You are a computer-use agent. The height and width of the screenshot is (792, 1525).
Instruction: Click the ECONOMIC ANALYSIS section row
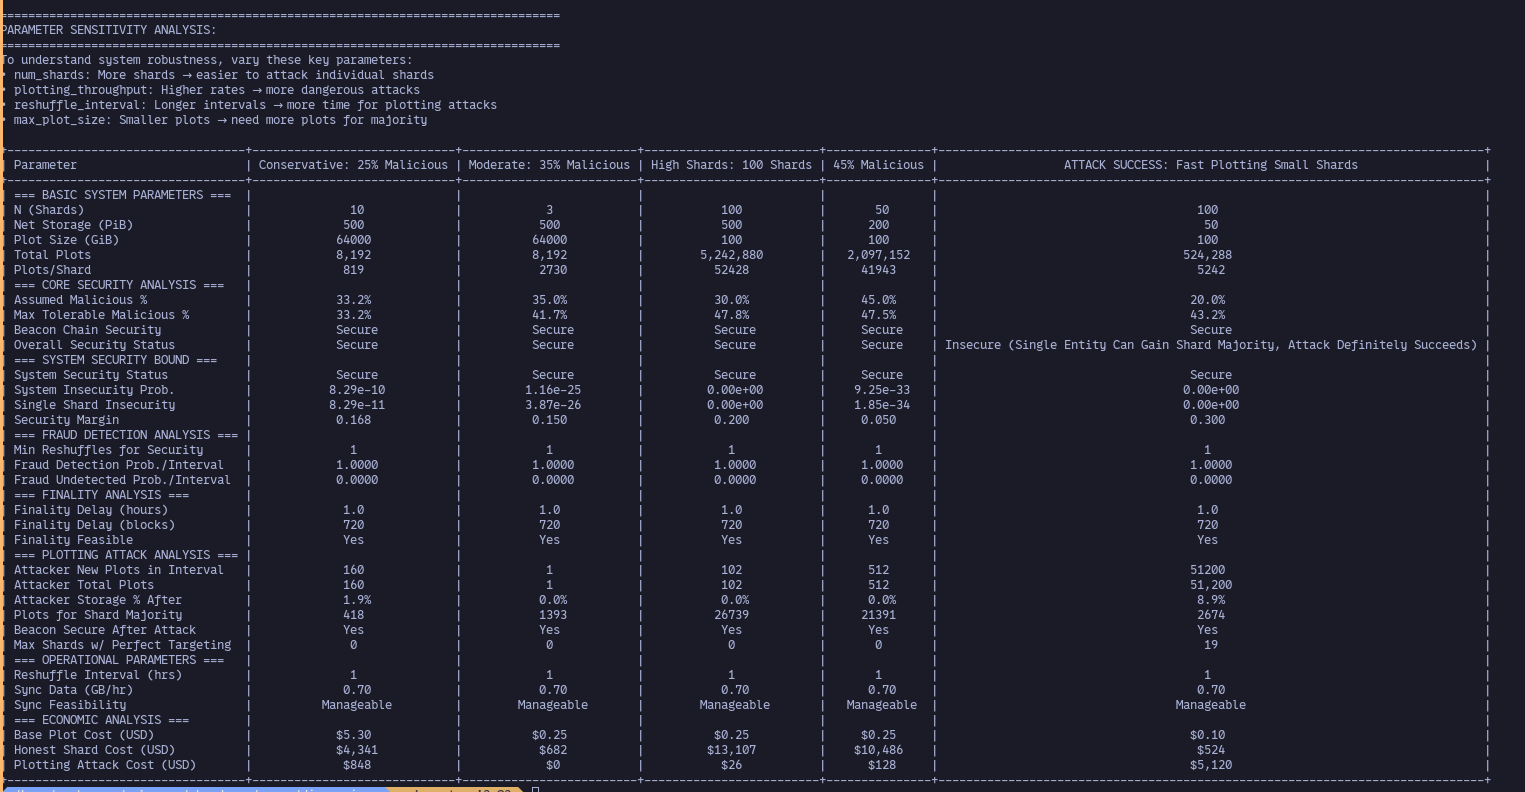coord(101,720)
